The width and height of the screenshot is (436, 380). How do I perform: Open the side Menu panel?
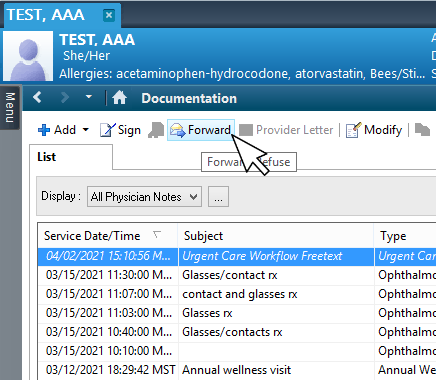10,108
